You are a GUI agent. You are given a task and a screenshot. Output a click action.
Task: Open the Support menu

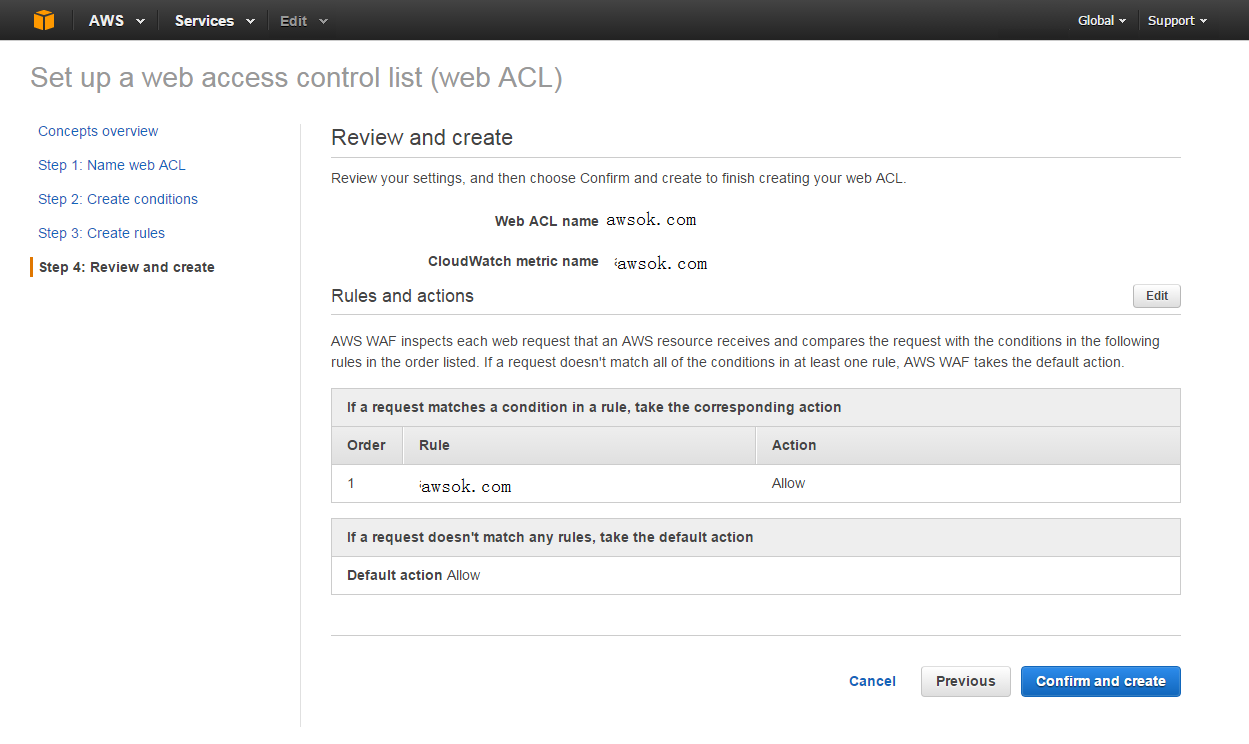(x=1177, y=20)
